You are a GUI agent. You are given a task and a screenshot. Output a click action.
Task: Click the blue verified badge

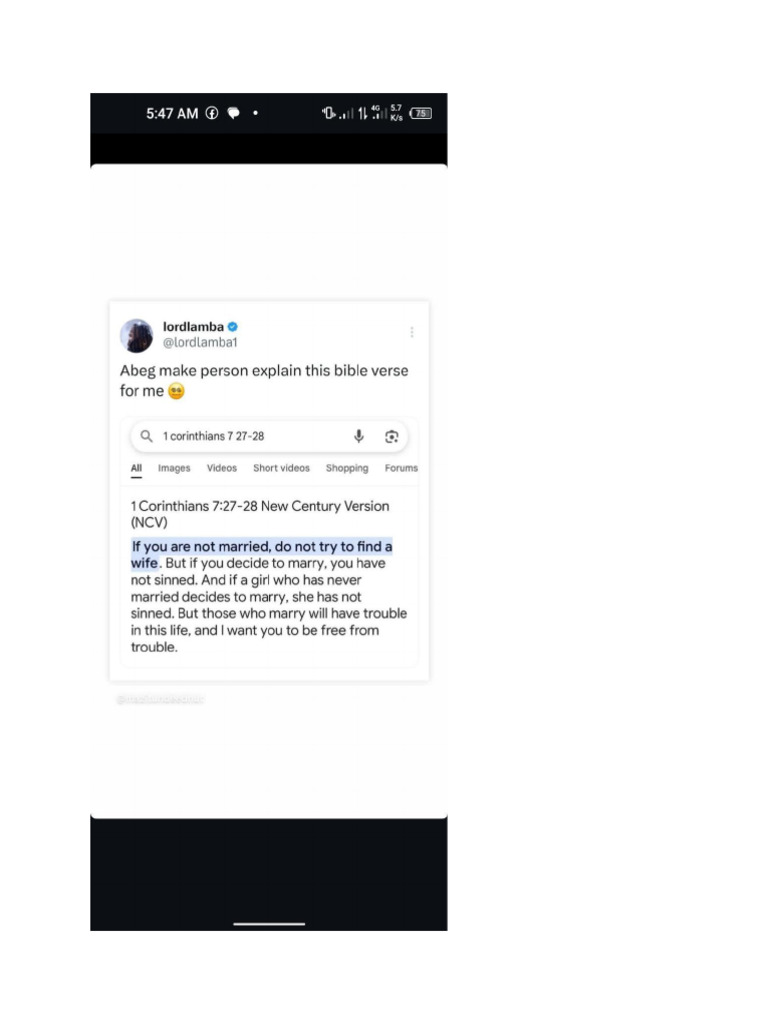232,327
